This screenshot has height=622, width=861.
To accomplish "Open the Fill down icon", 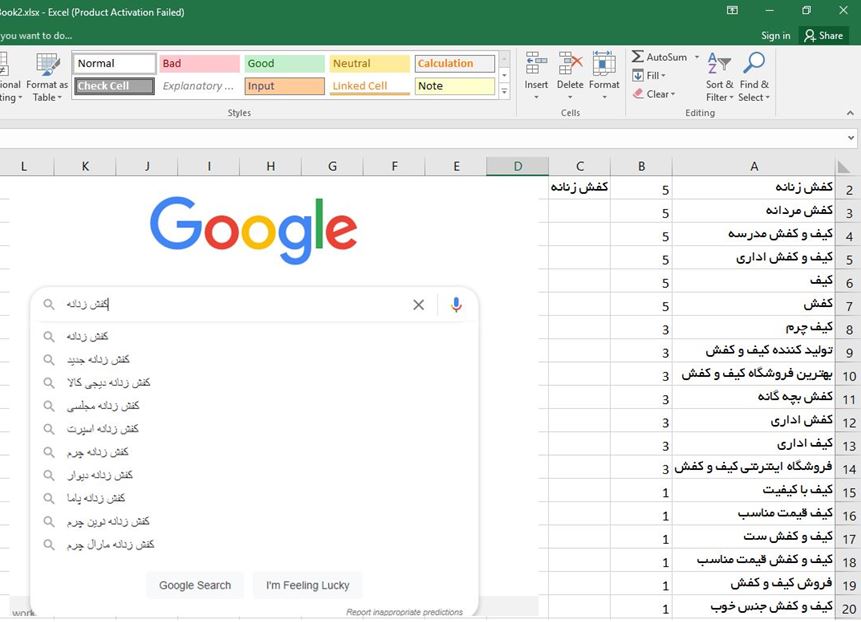I will pos(638,75).
